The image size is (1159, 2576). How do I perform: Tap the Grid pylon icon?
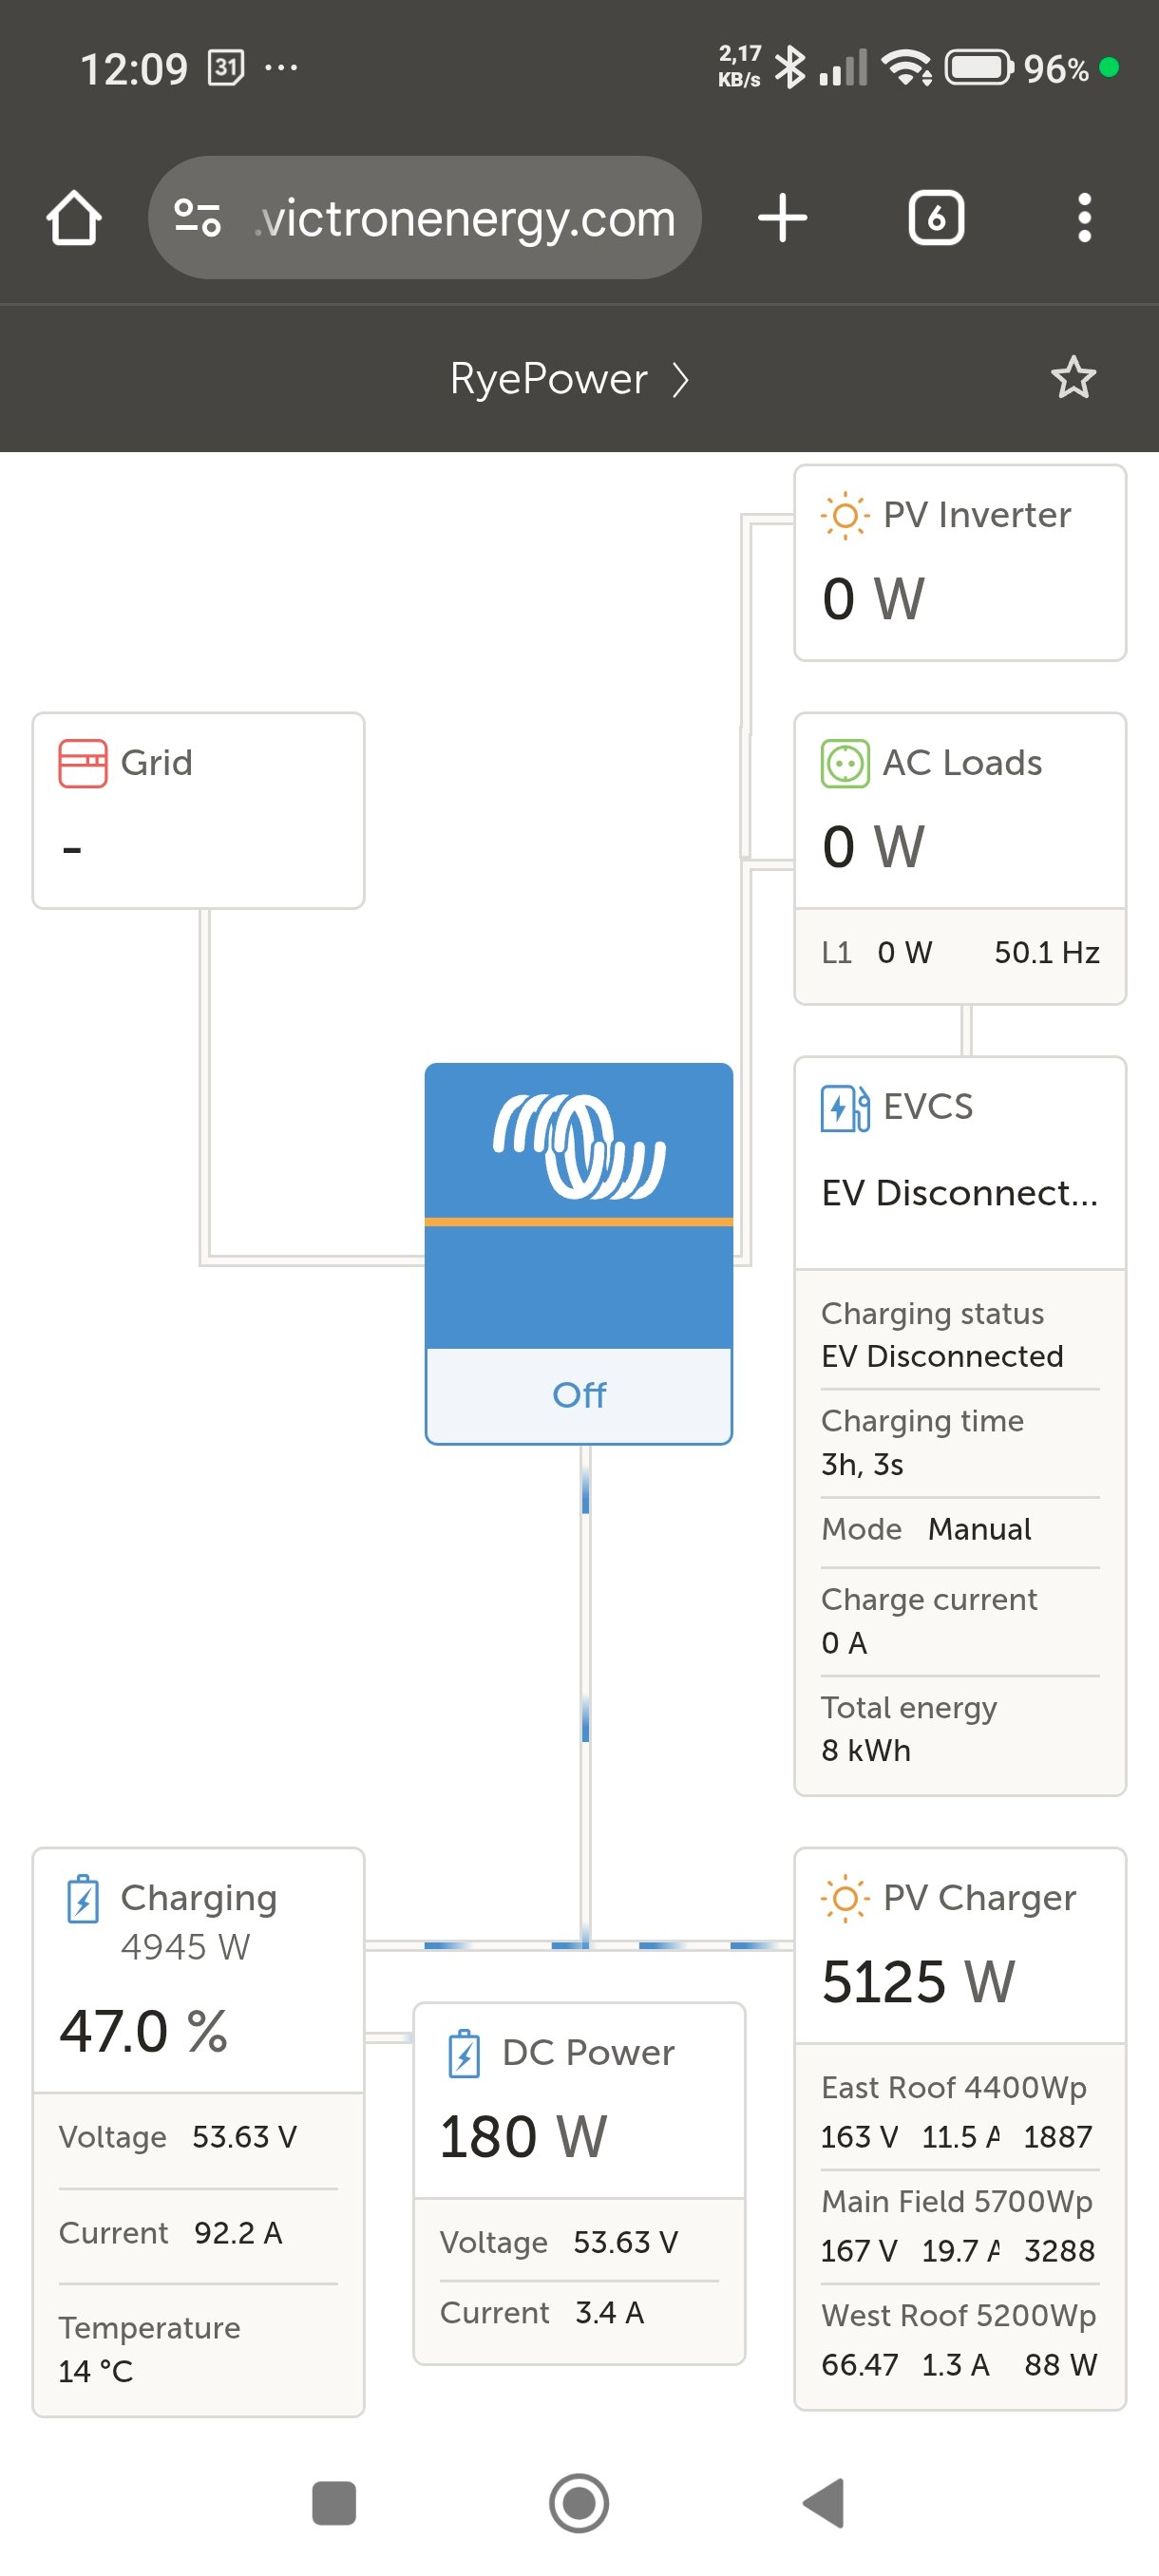coord(83,763)
